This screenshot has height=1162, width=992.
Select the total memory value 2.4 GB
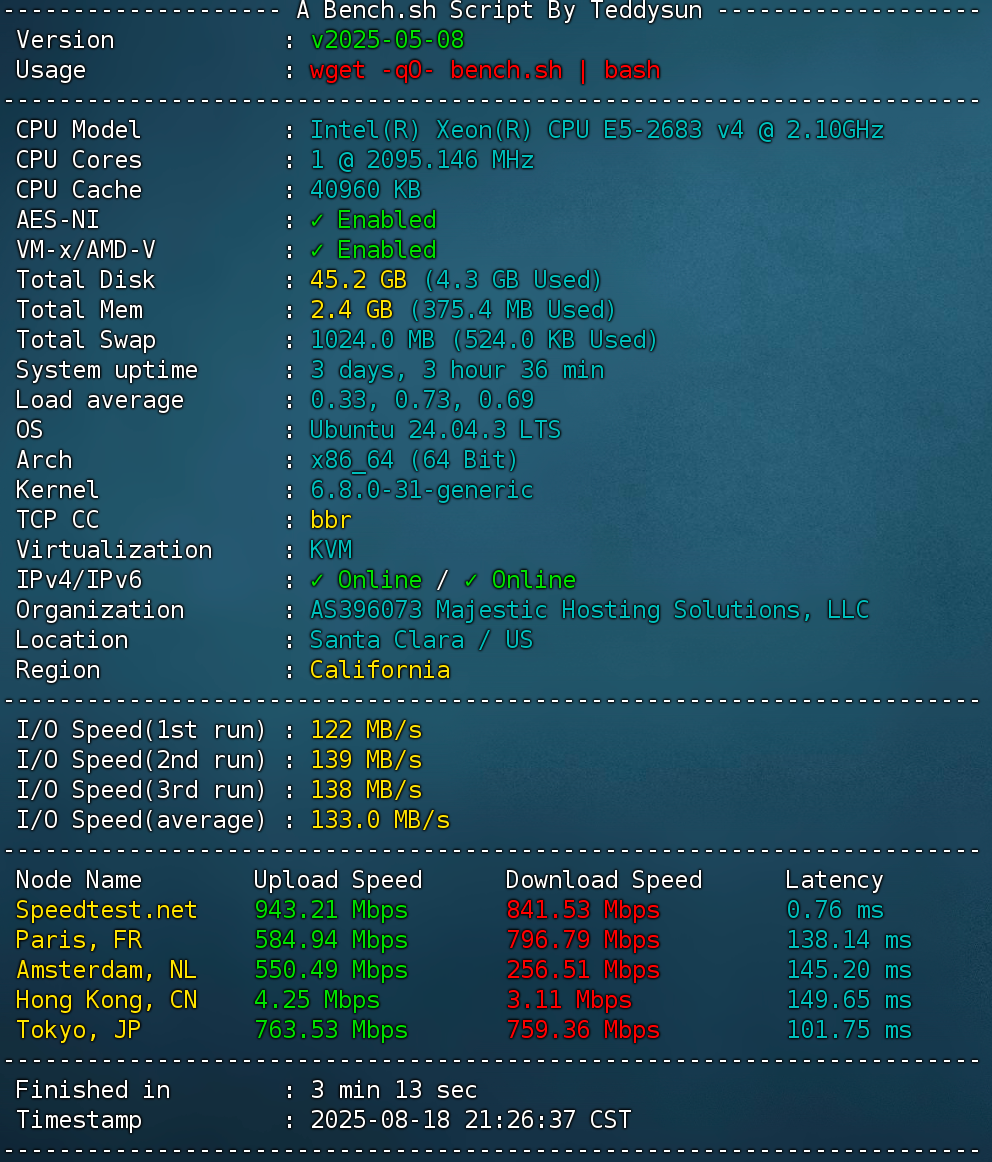(x=351, y=311)
